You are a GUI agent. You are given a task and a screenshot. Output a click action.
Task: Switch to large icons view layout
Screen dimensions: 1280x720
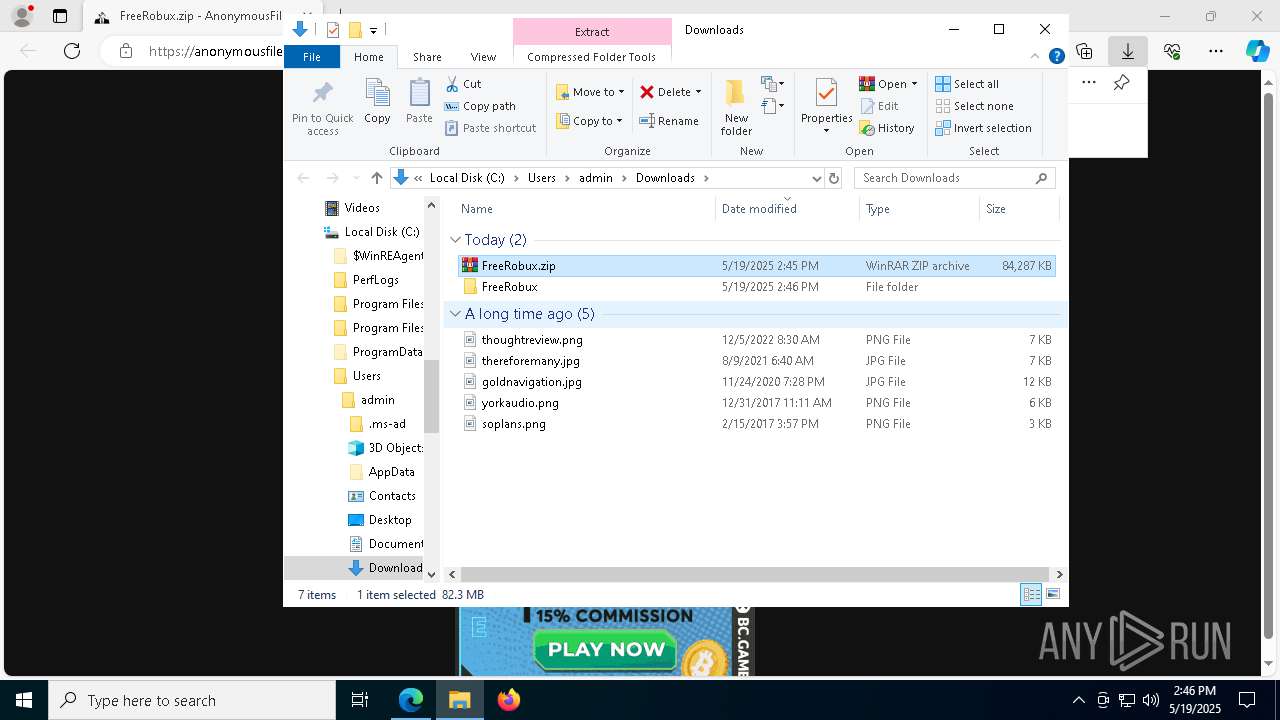click(1052, 595)
